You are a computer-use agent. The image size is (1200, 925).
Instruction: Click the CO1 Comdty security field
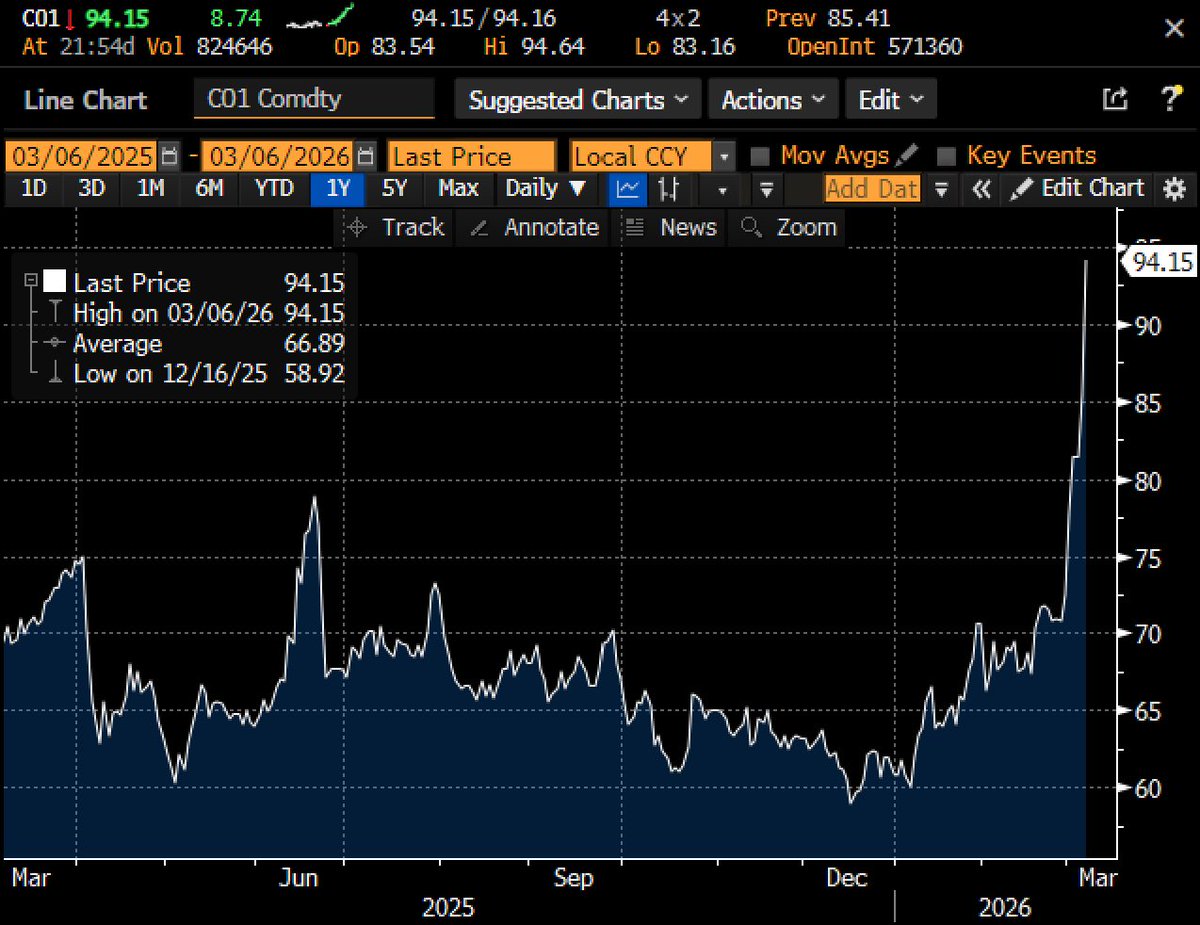(314, 99)
